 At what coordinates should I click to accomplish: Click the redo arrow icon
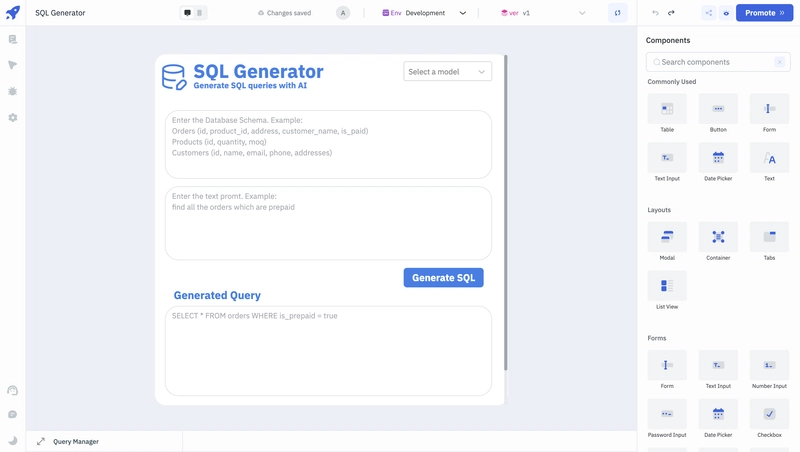point(671,13)
